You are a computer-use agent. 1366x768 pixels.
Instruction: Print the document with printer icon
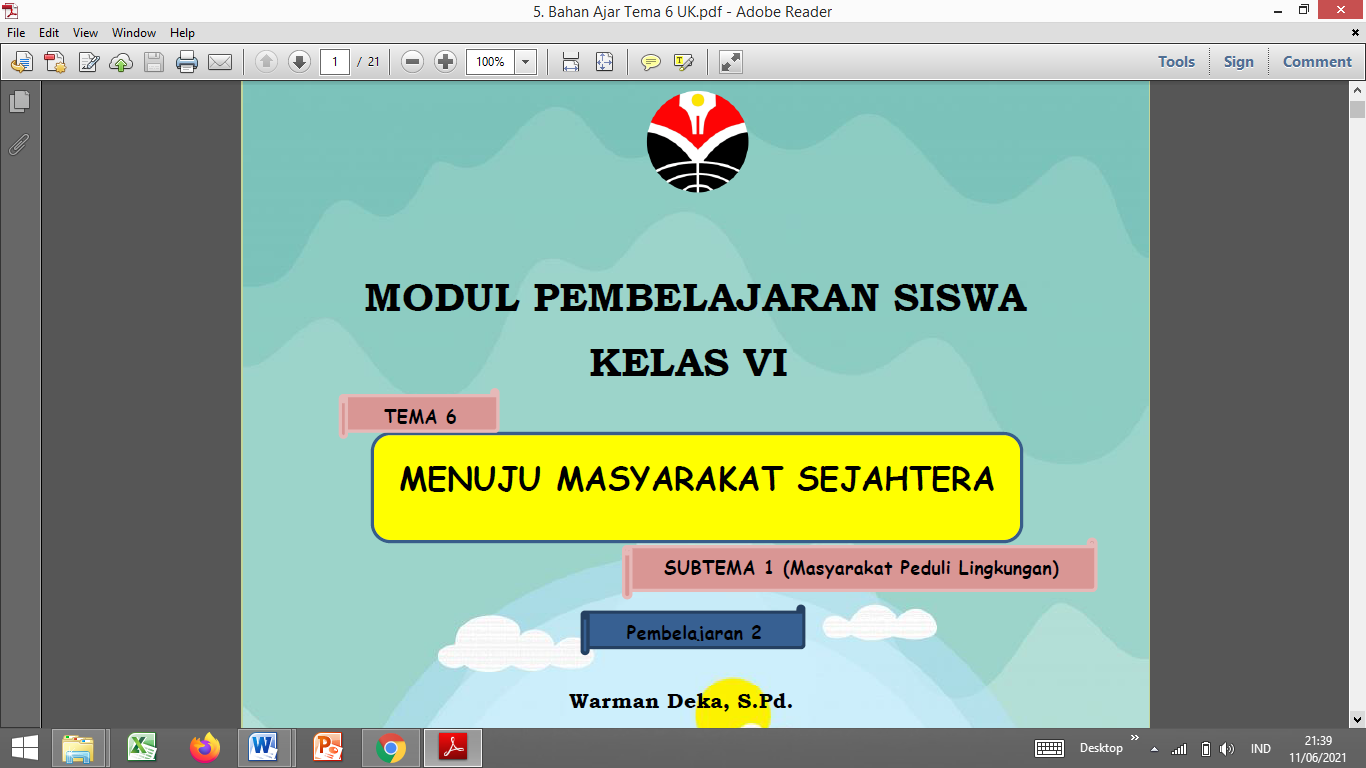tap(187, 62)
